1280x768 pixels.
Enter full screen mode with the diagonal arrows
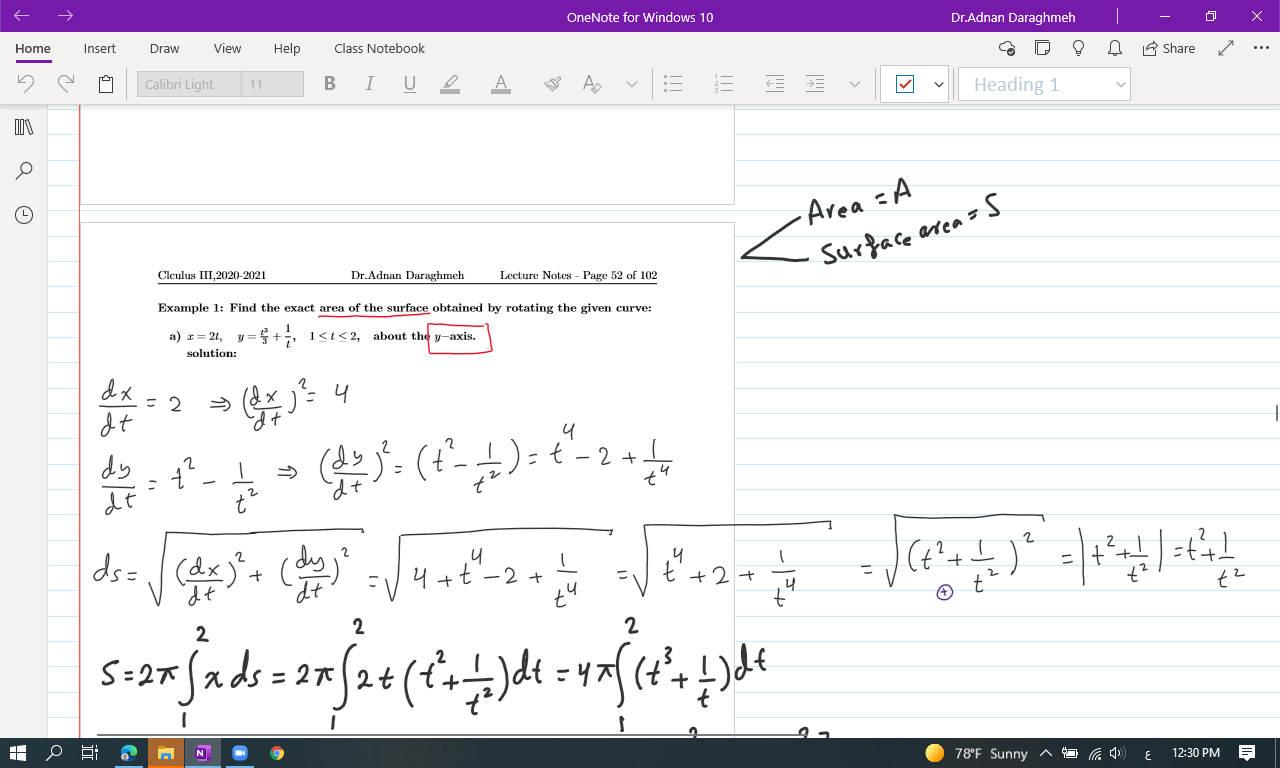1226,48
